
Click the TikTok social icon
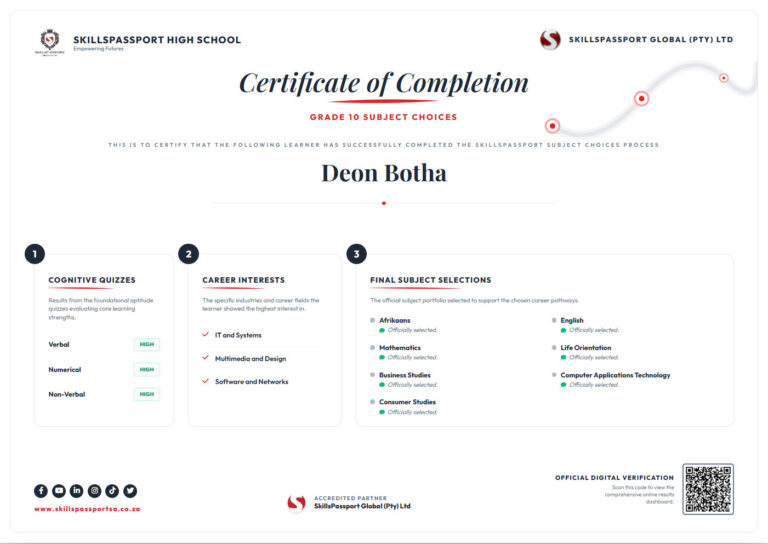(112, 490)
